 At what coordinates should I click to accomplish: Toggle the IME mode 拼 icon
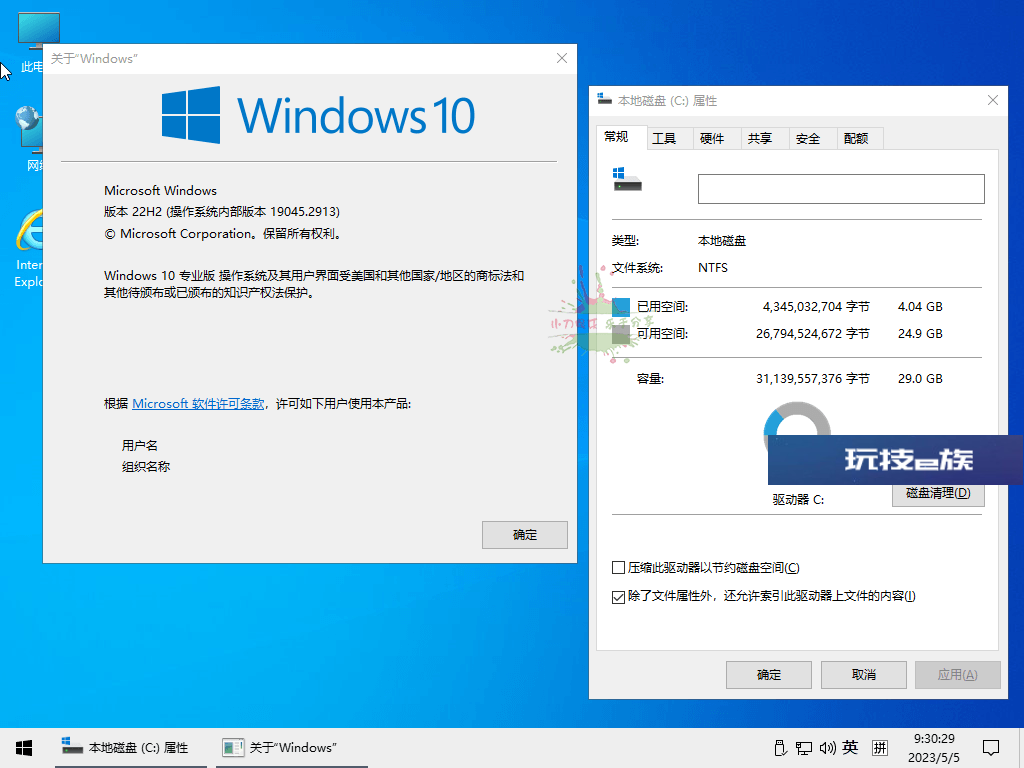(x=880, y=748)
